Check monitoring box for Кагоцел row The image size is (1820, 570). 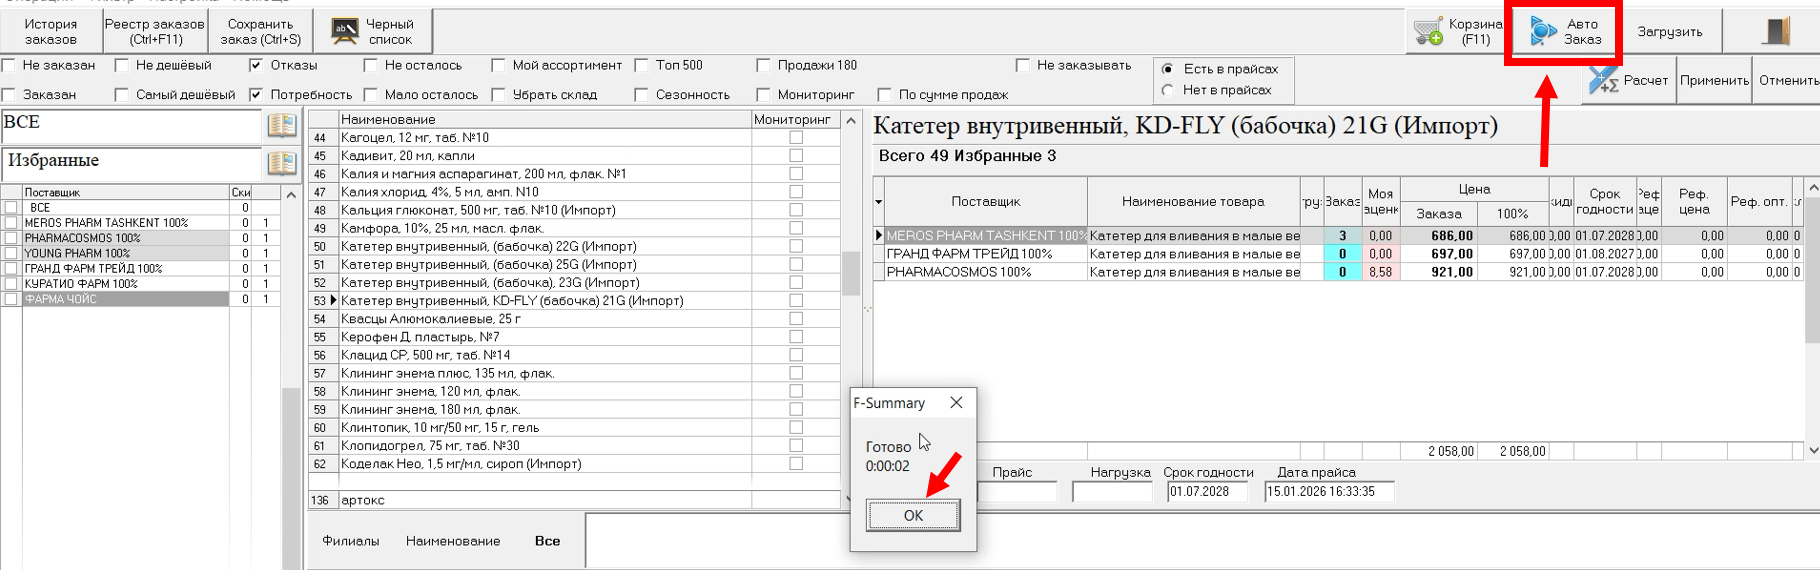[x=796, y=137]
